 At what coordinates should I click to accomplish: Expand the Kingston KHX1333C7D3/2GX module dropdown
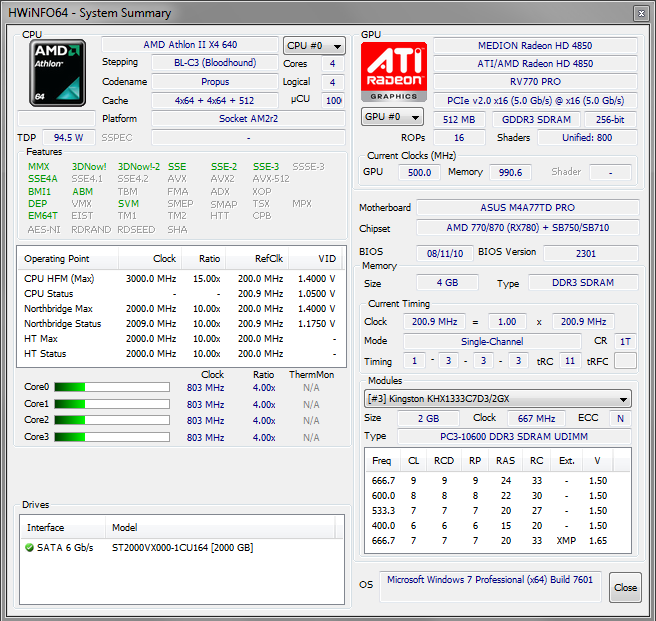click(x=497, y=399)
